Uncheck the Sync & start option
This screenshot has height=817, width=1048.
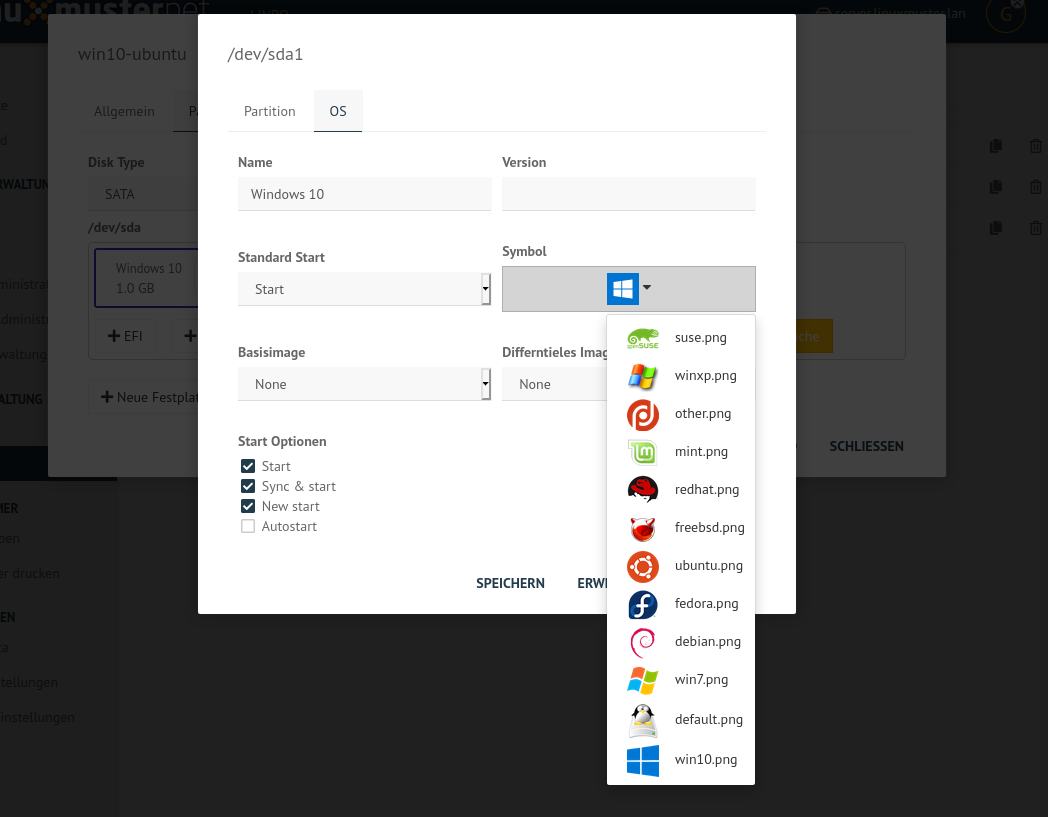pyautogui.click(x=248, y=486)
